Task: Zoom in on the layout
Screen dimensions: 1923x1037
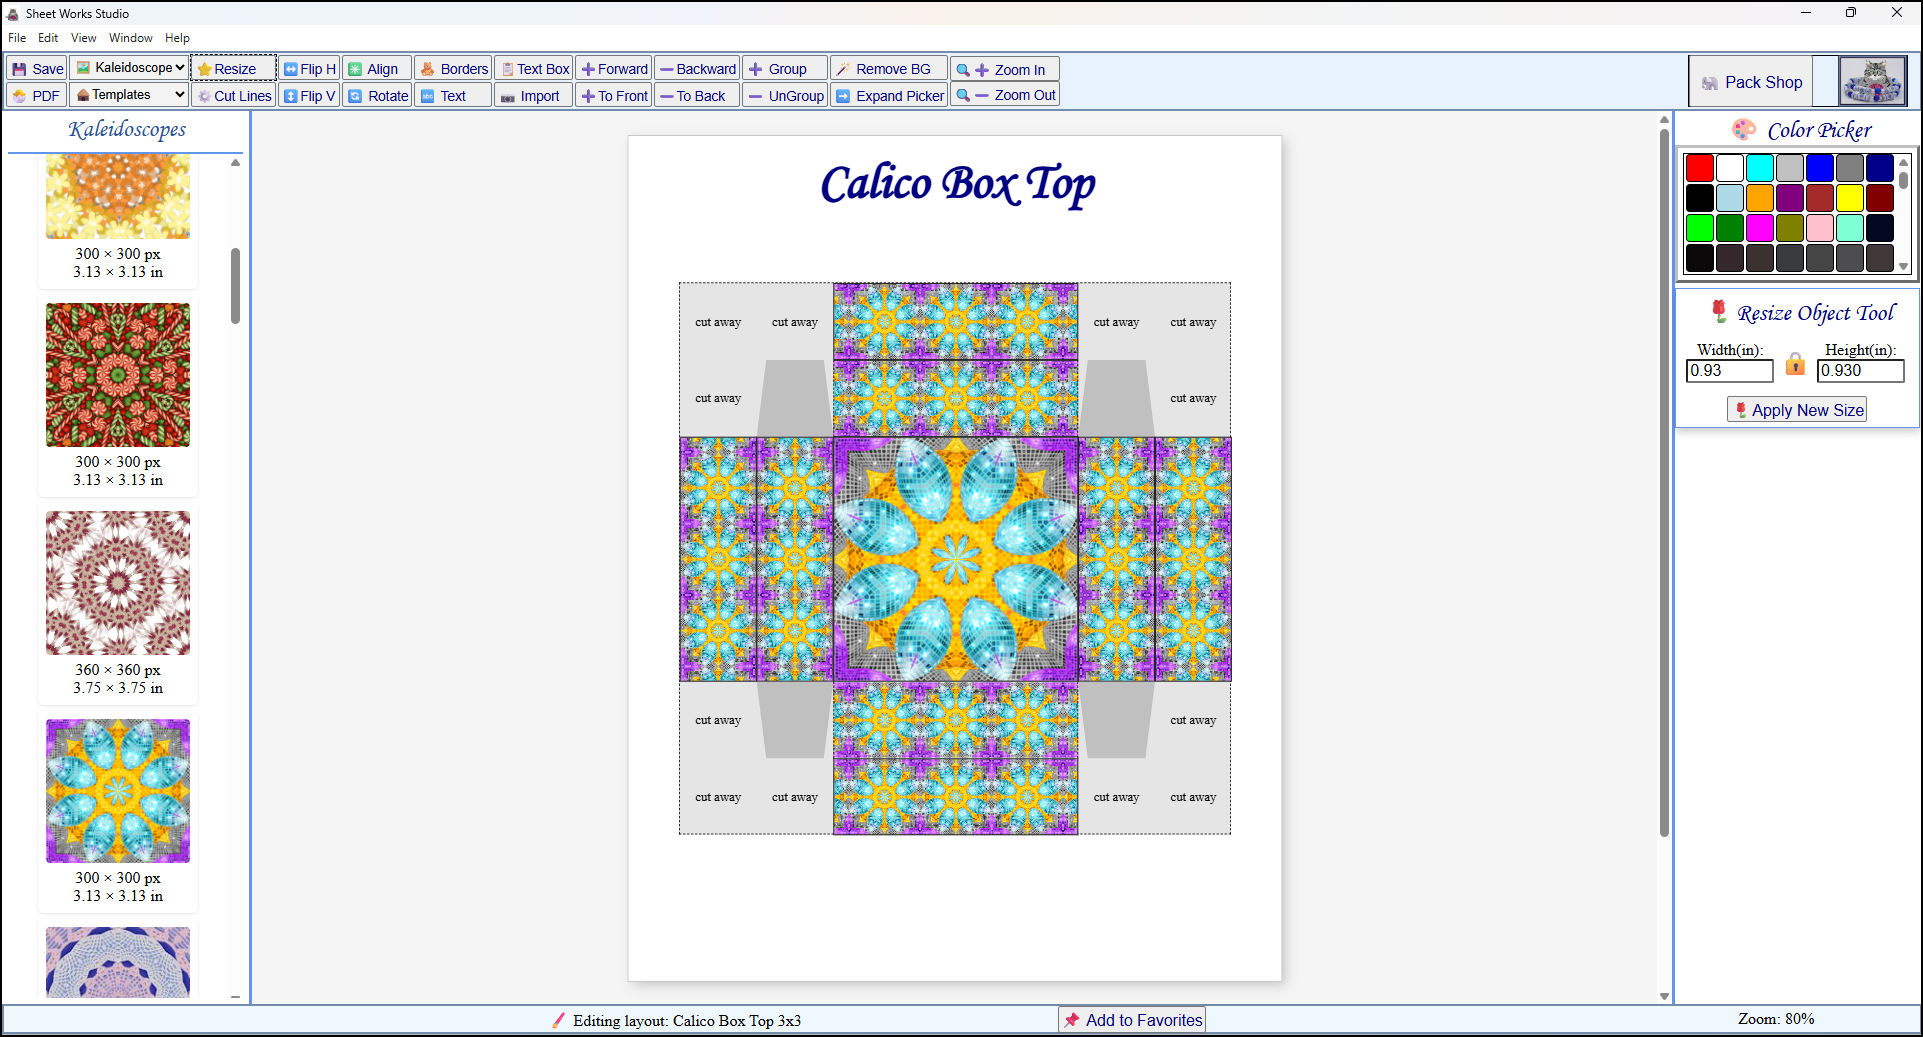Action: 1004,68
